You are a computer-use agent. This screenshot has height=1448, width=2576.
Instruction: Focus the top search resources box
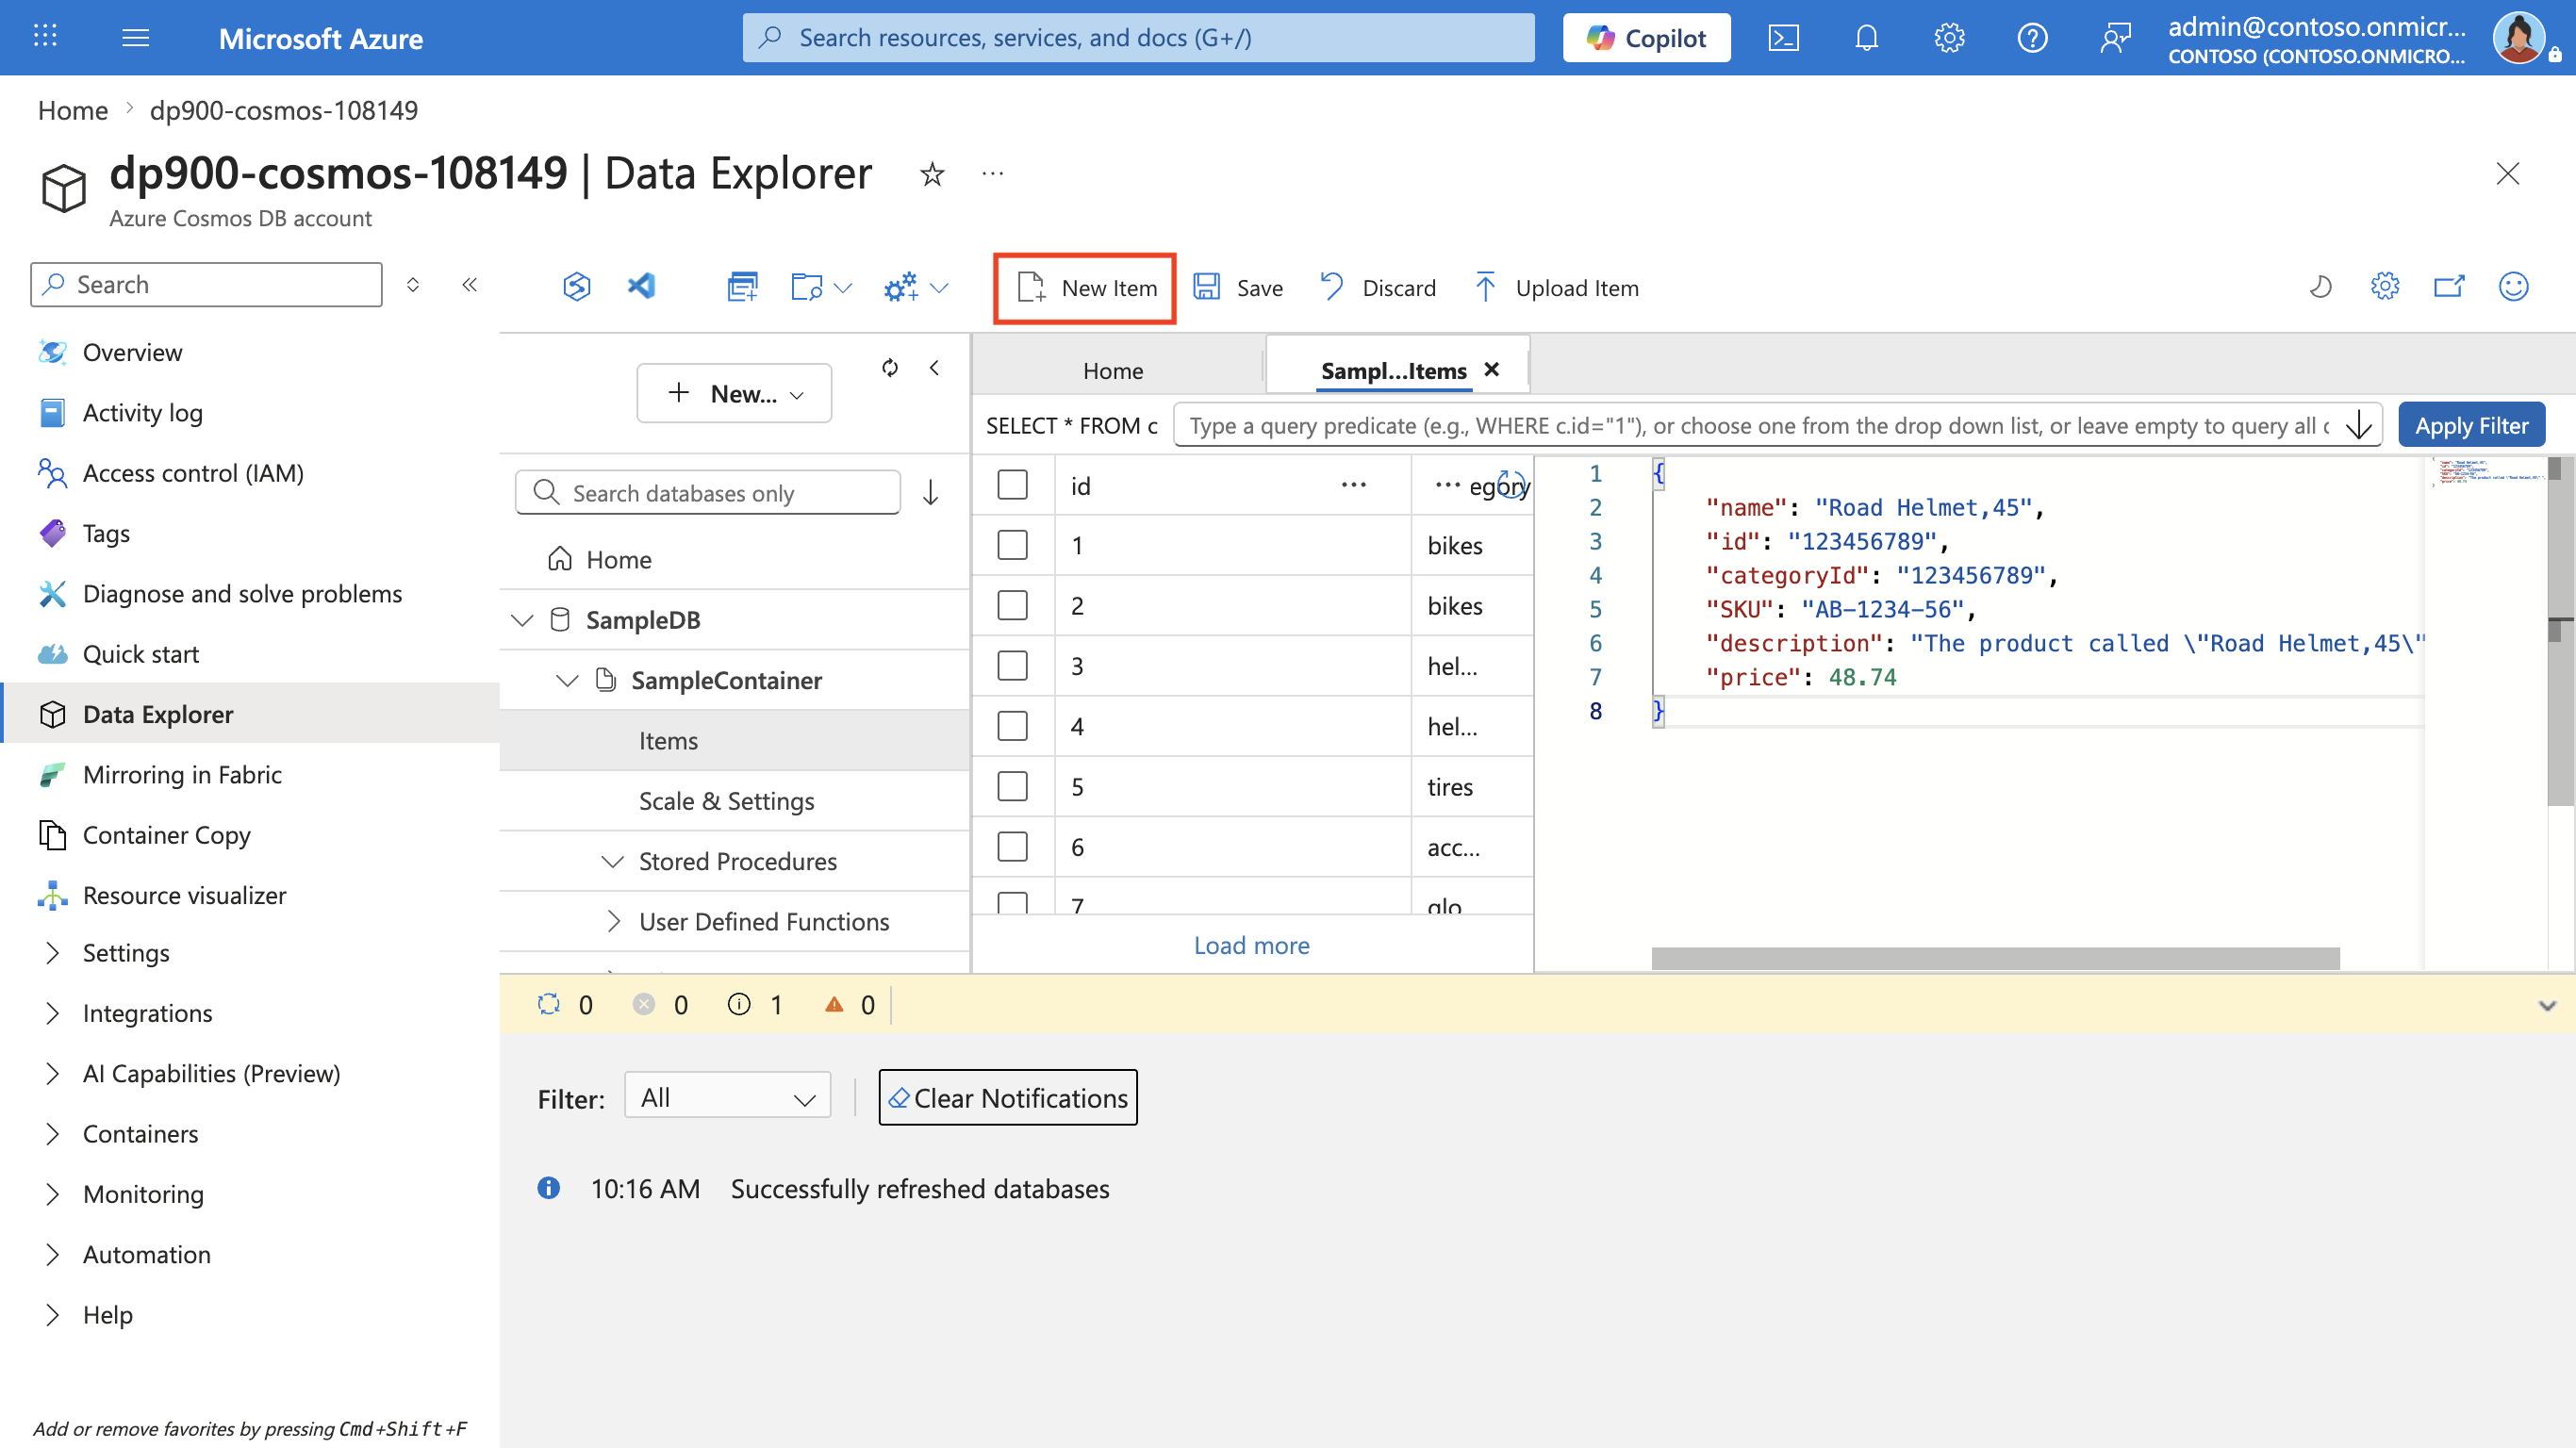tap(1138, 38)
